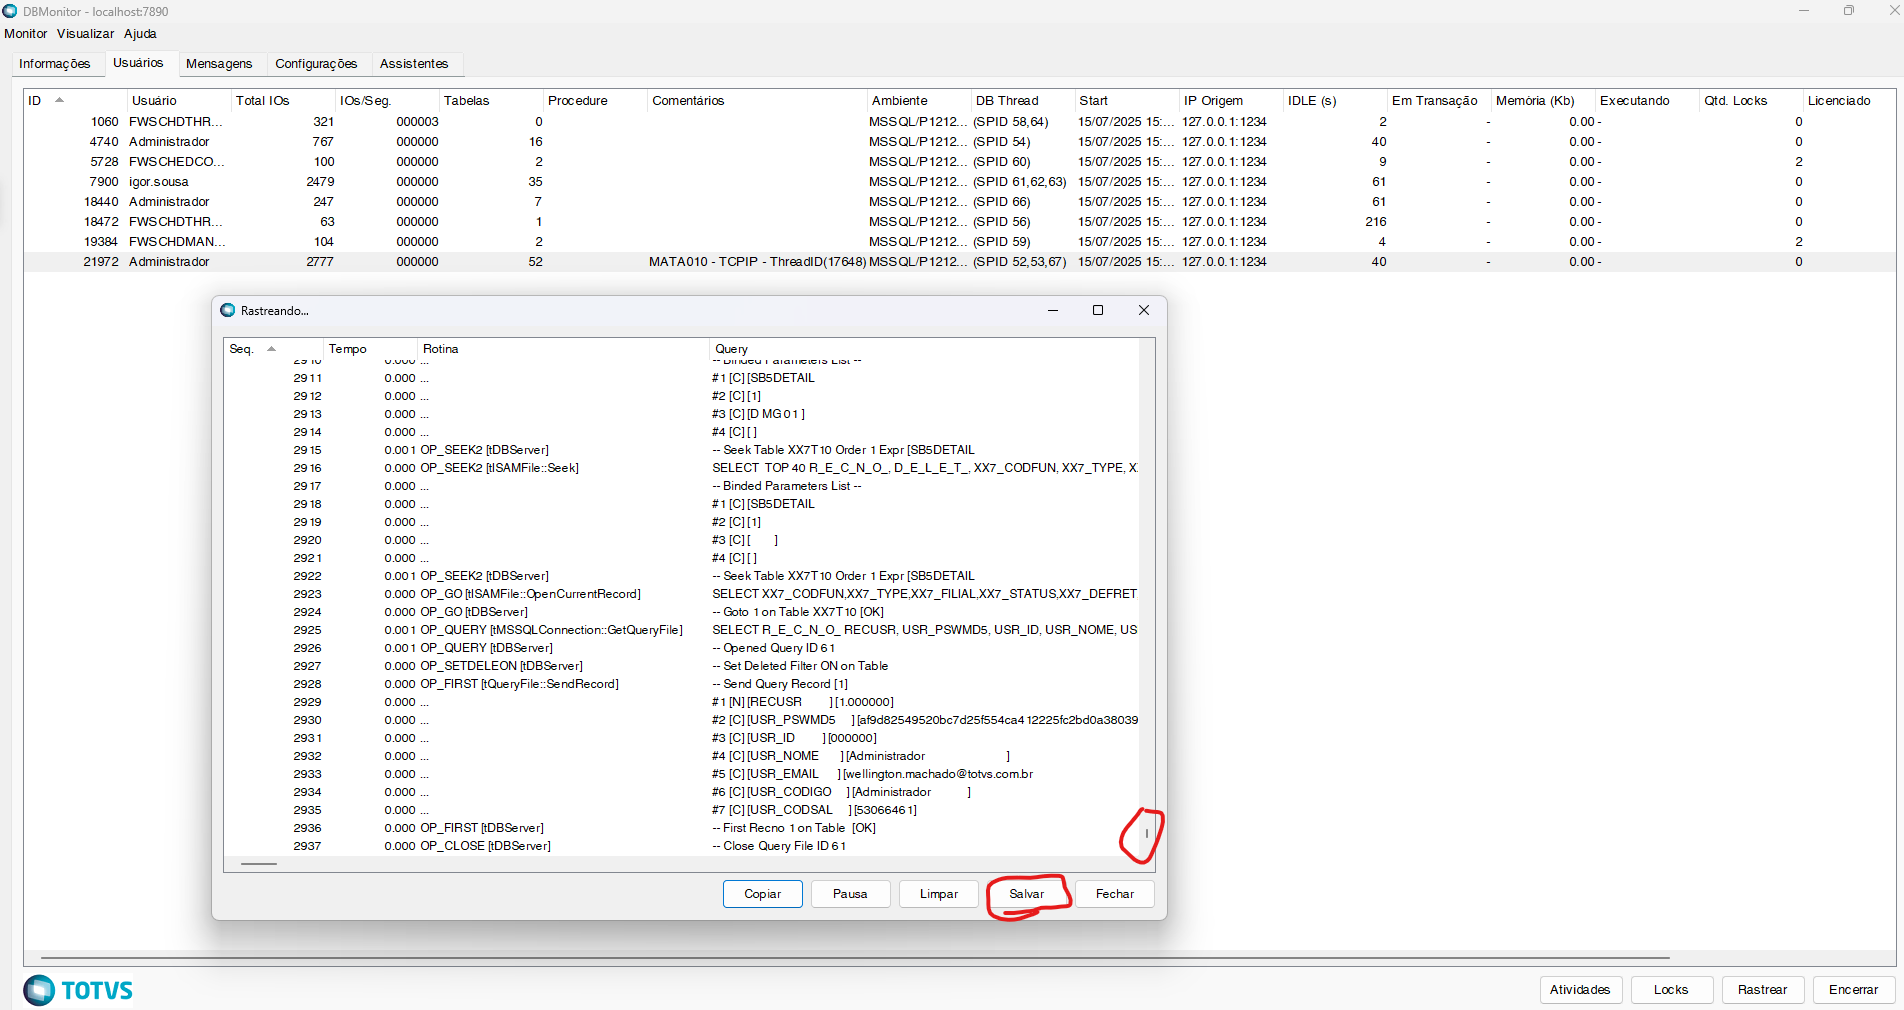Screen dimensions: 1904x1010
Task: Select Administrador row with ID 4740
Action: pyautogui.click(x=960, y=142)
